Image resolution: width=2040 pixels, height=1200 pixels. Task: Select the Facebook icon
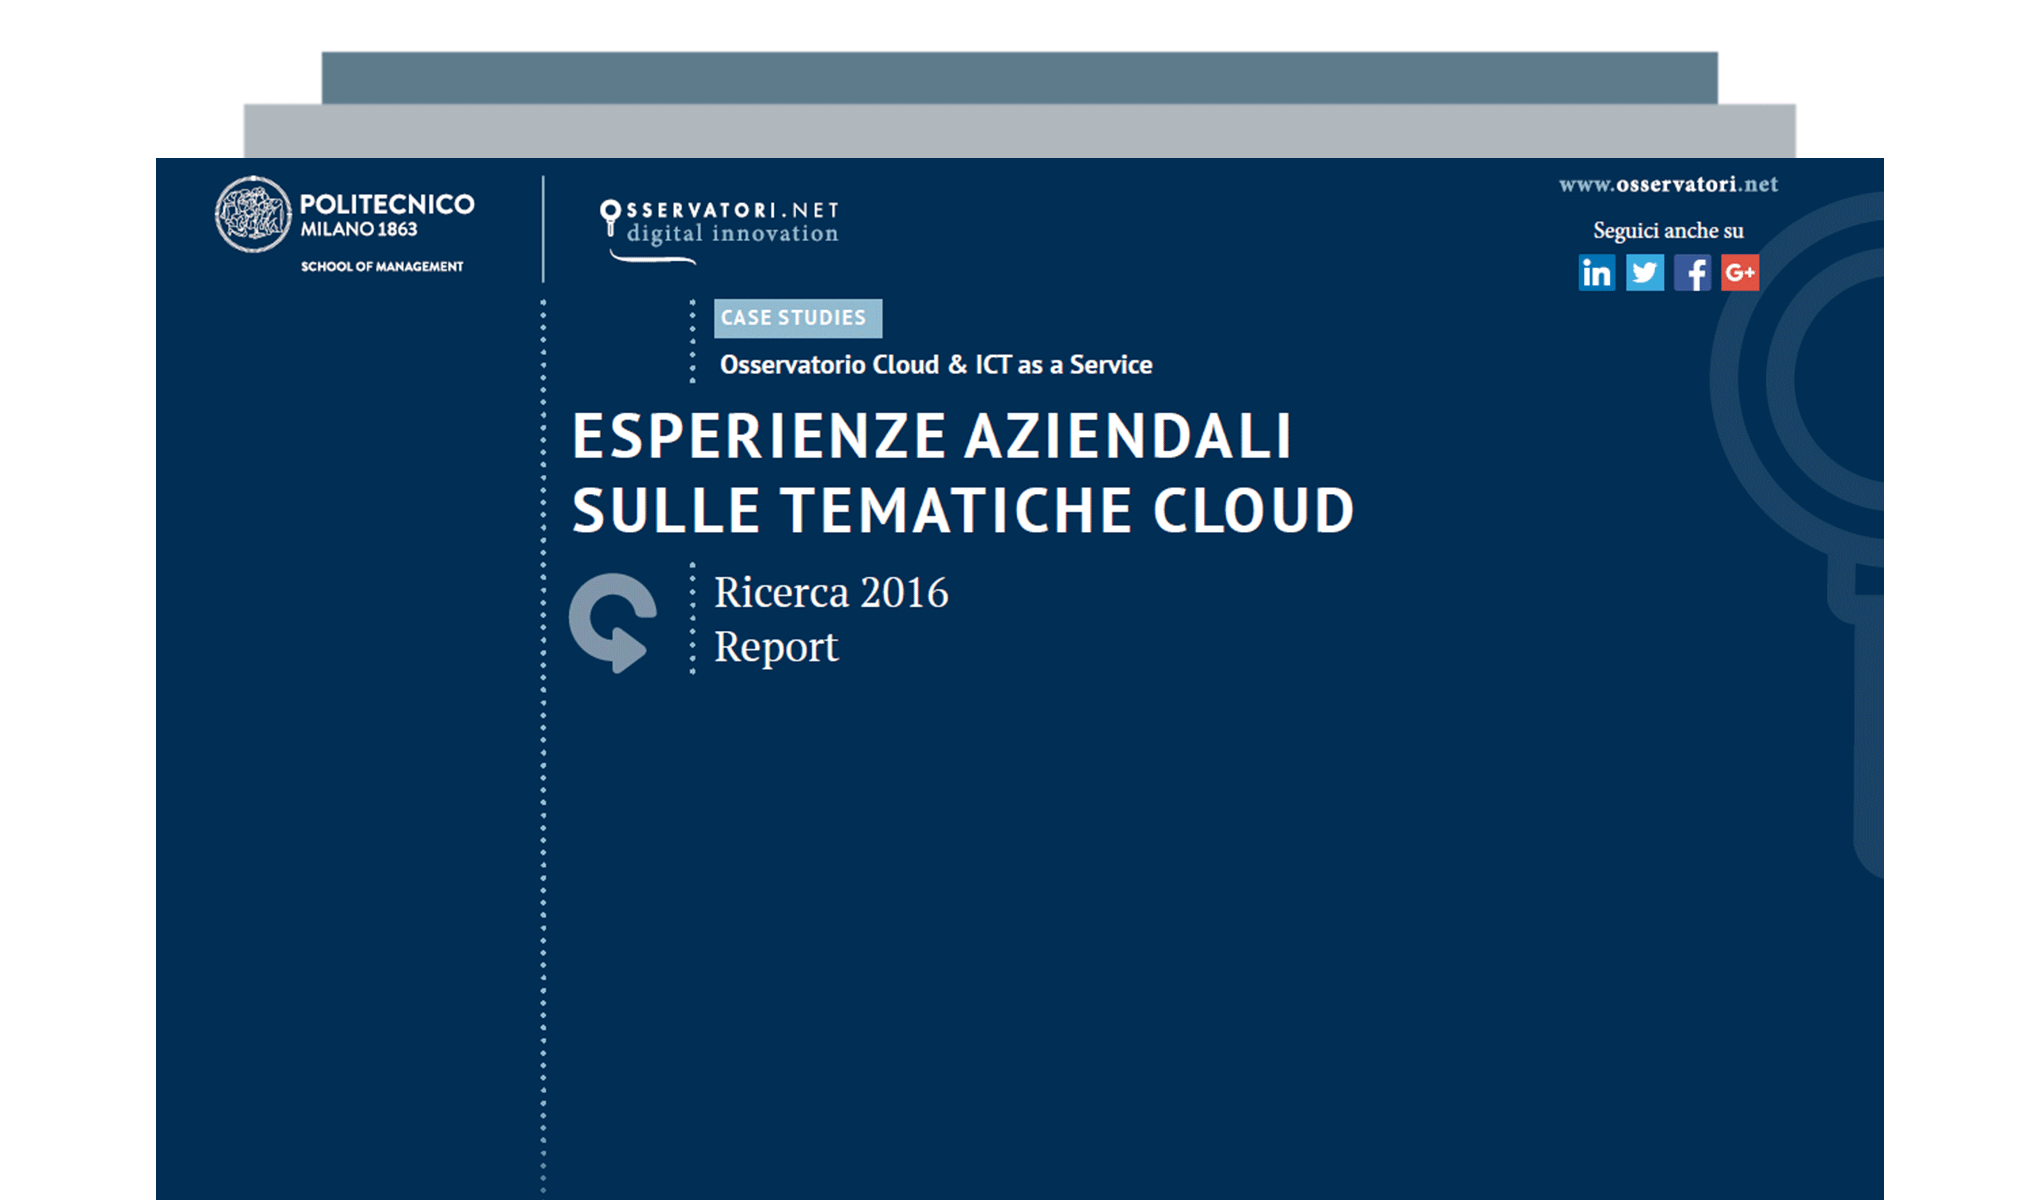coord(1693,273)
